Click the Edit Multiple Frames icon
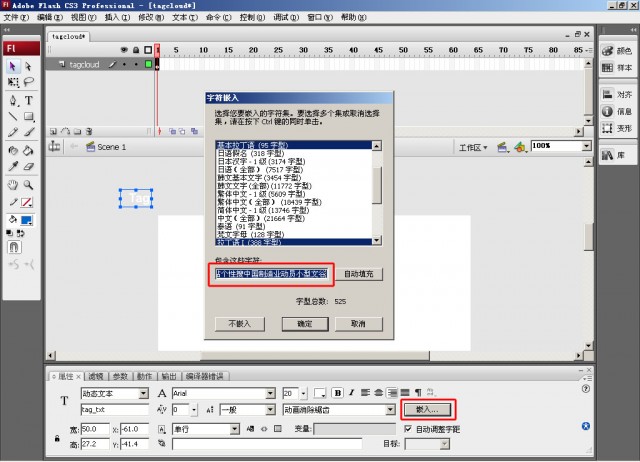640x462 pixels. point(194,131)
